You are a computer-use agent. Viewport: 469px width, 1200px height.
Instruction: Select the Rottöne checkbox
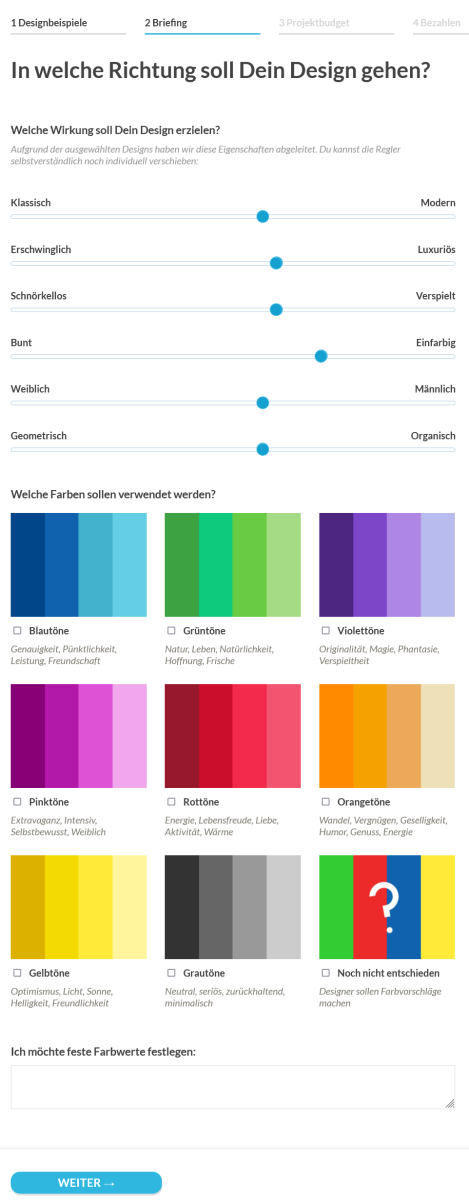(171, 802)
